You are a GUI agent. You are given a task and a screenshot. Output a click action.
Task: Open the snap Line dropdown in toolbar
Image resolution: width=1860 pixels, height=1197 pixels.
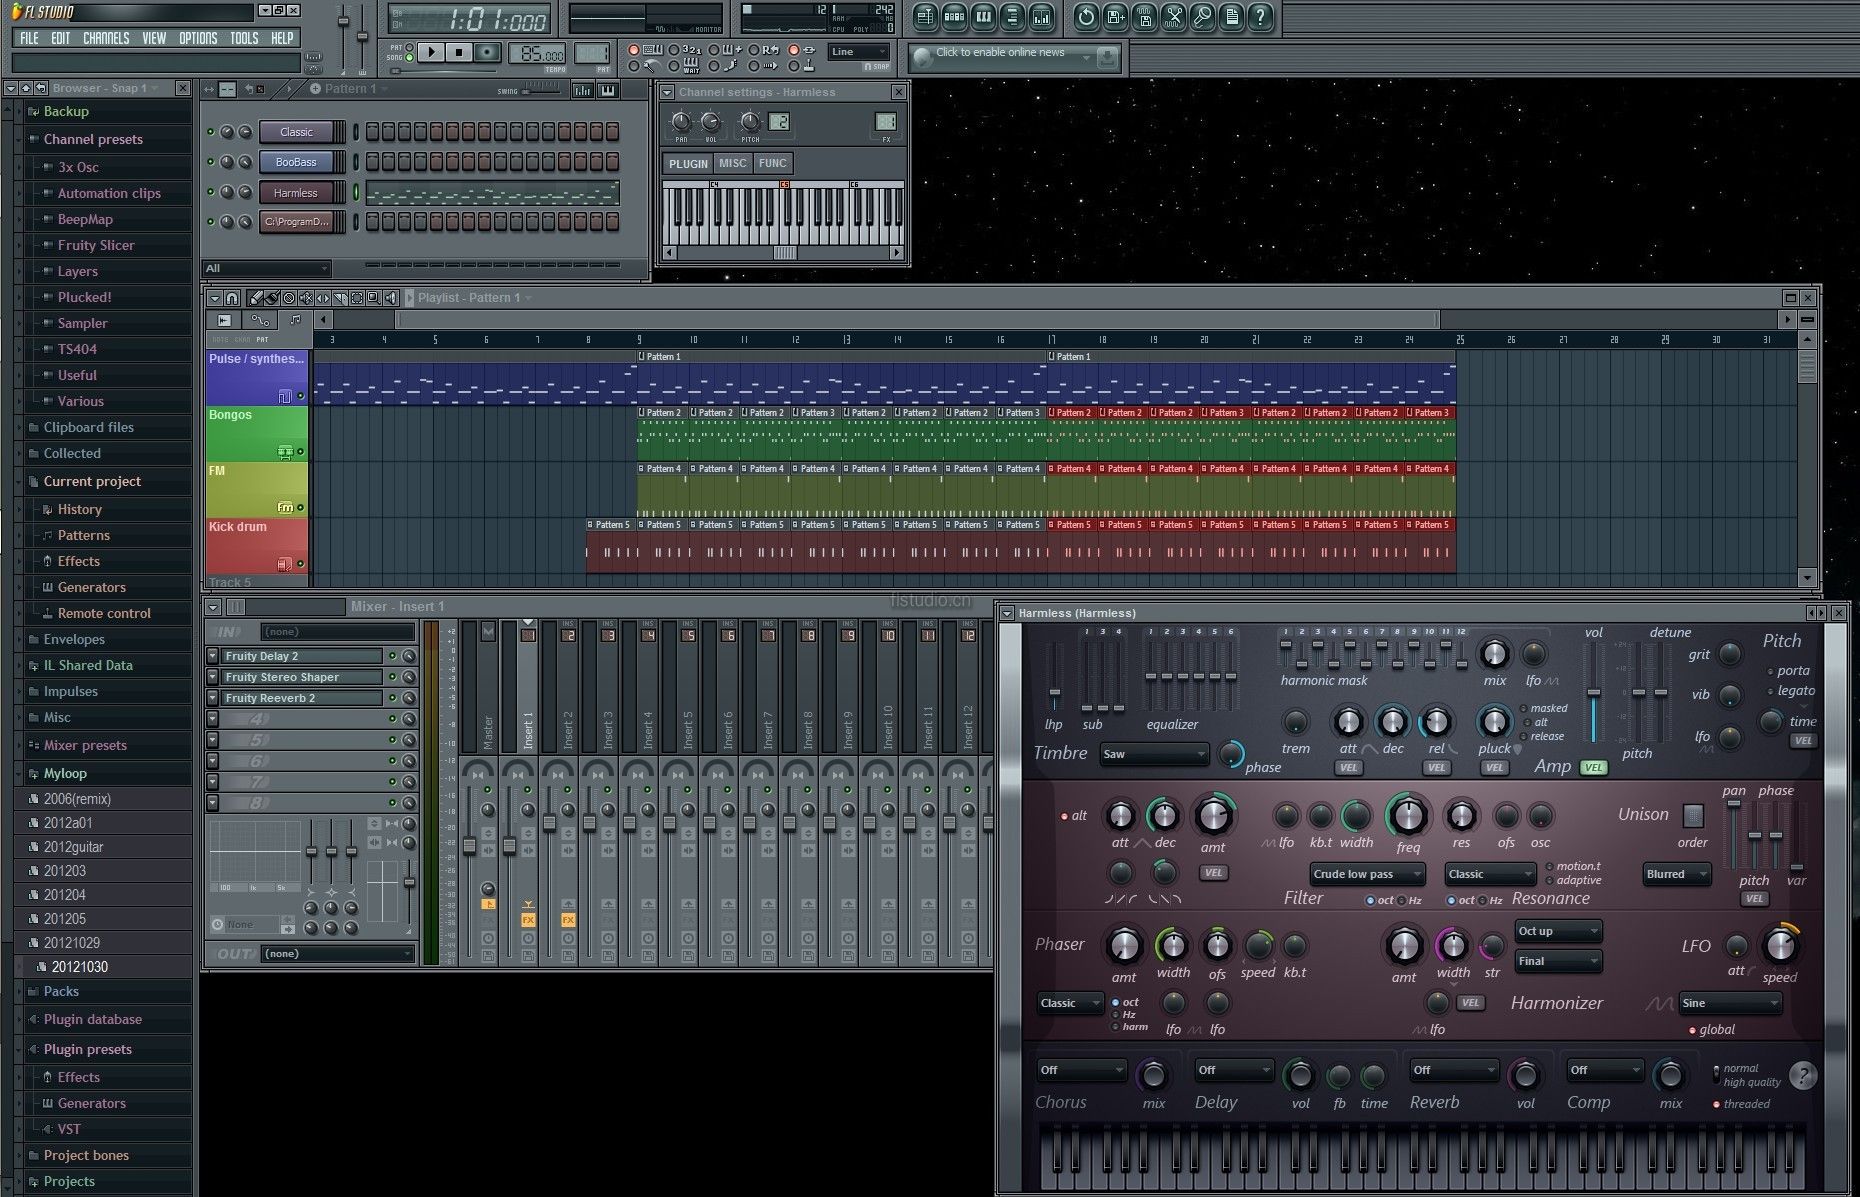coord(859,52)
